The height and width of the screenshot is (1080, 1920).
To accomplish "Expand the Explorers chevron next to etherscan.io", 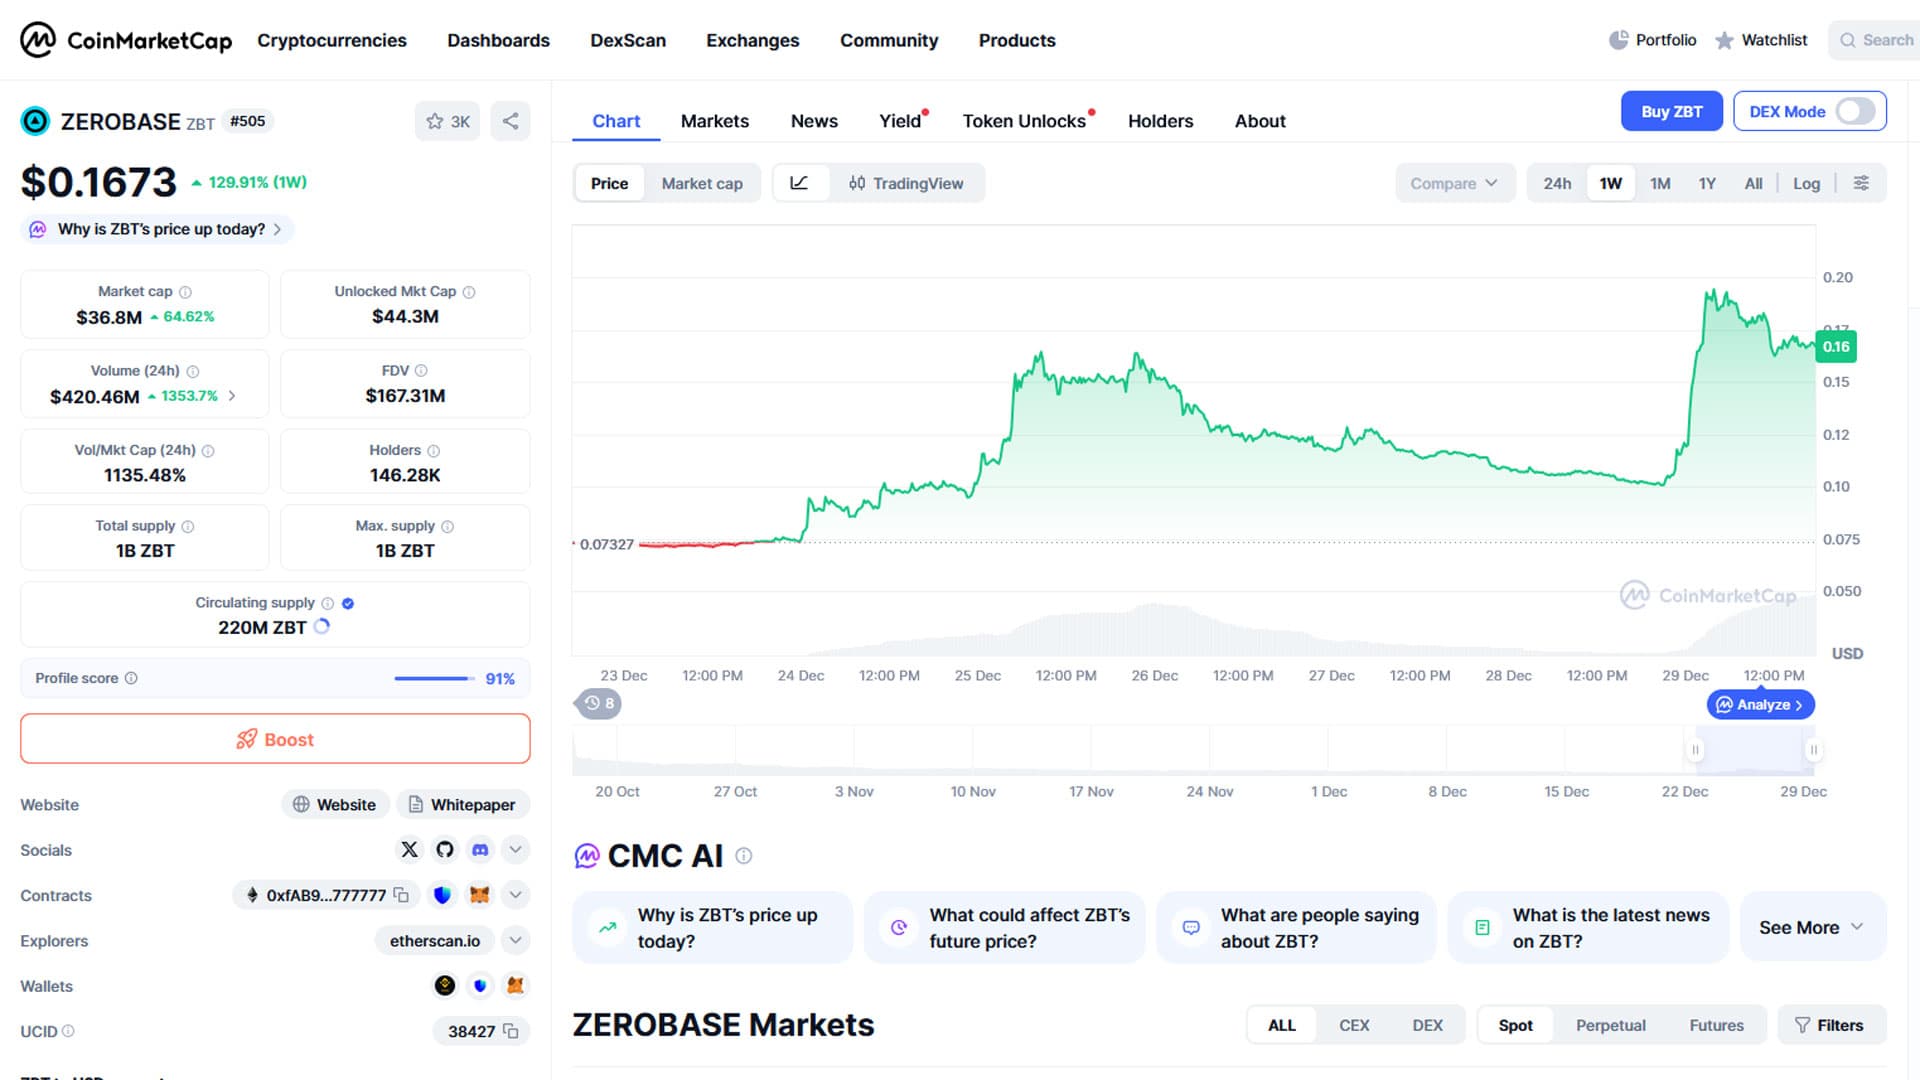I will (515, 940).
